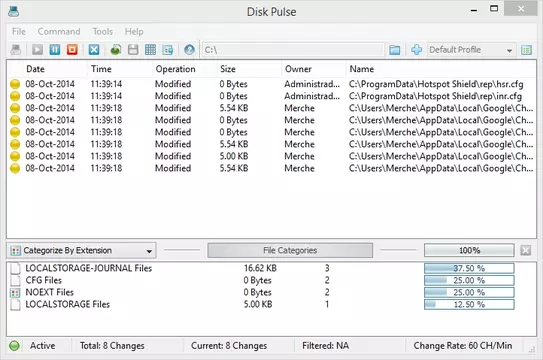Click the File Categories button

tap(290, 250)
